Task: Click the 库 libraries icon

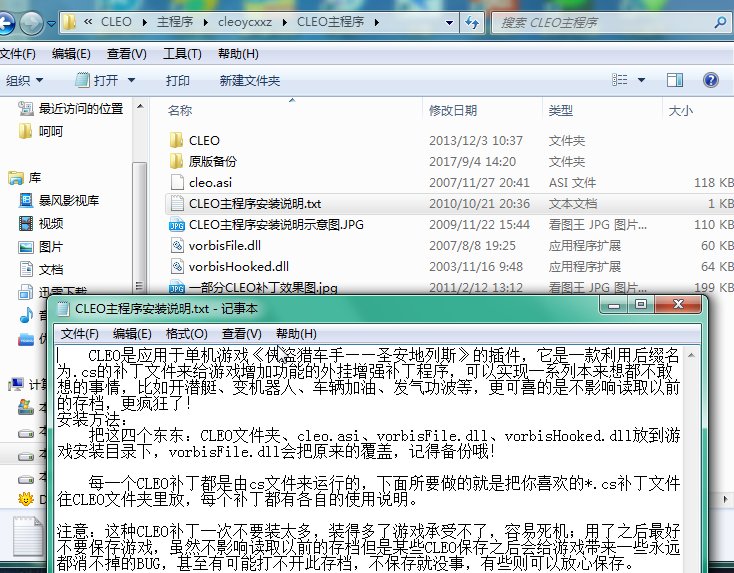Action: click(x=15, y=178)
